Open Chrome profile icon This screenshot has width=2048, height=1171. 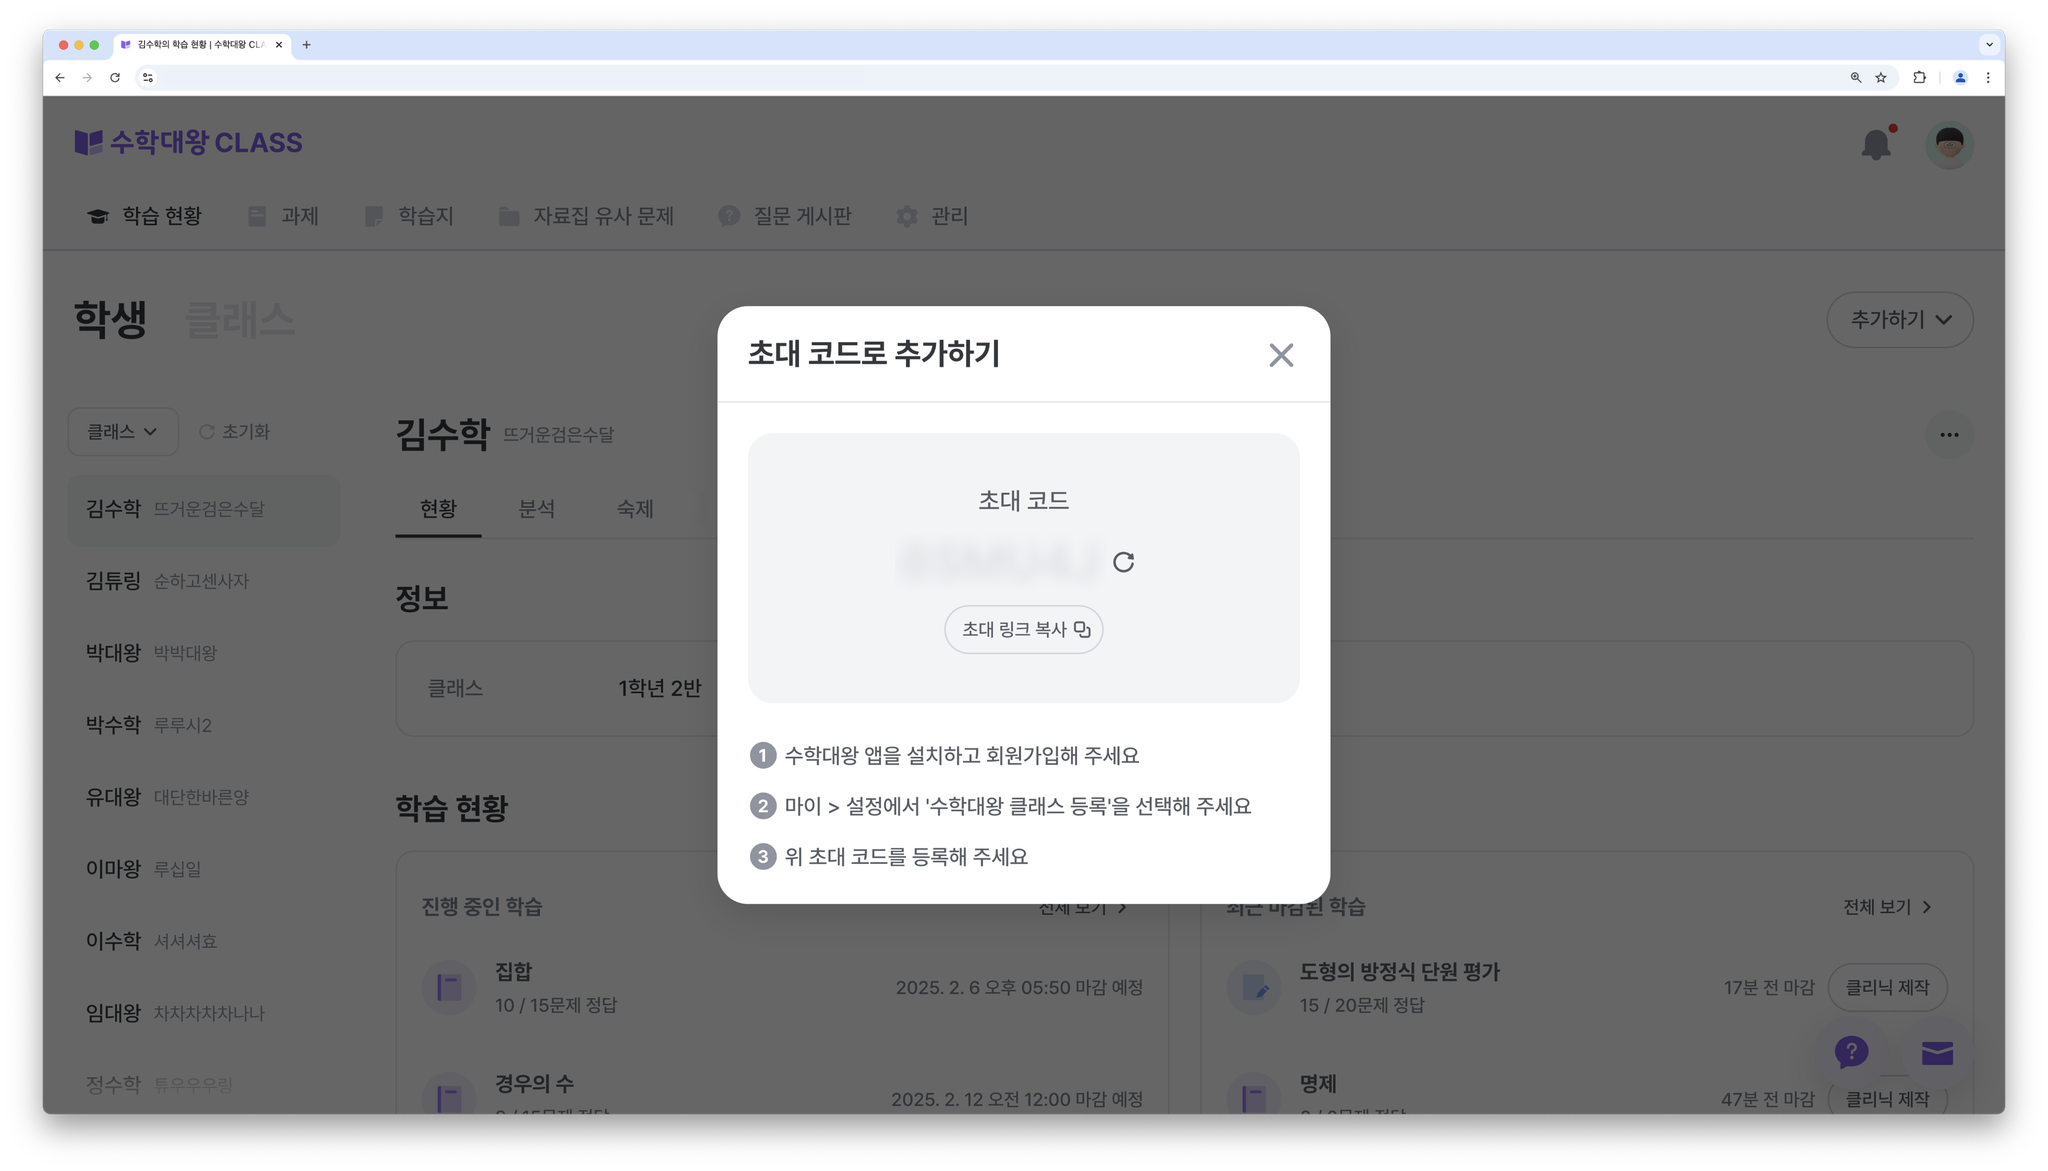click(1960, 77)
